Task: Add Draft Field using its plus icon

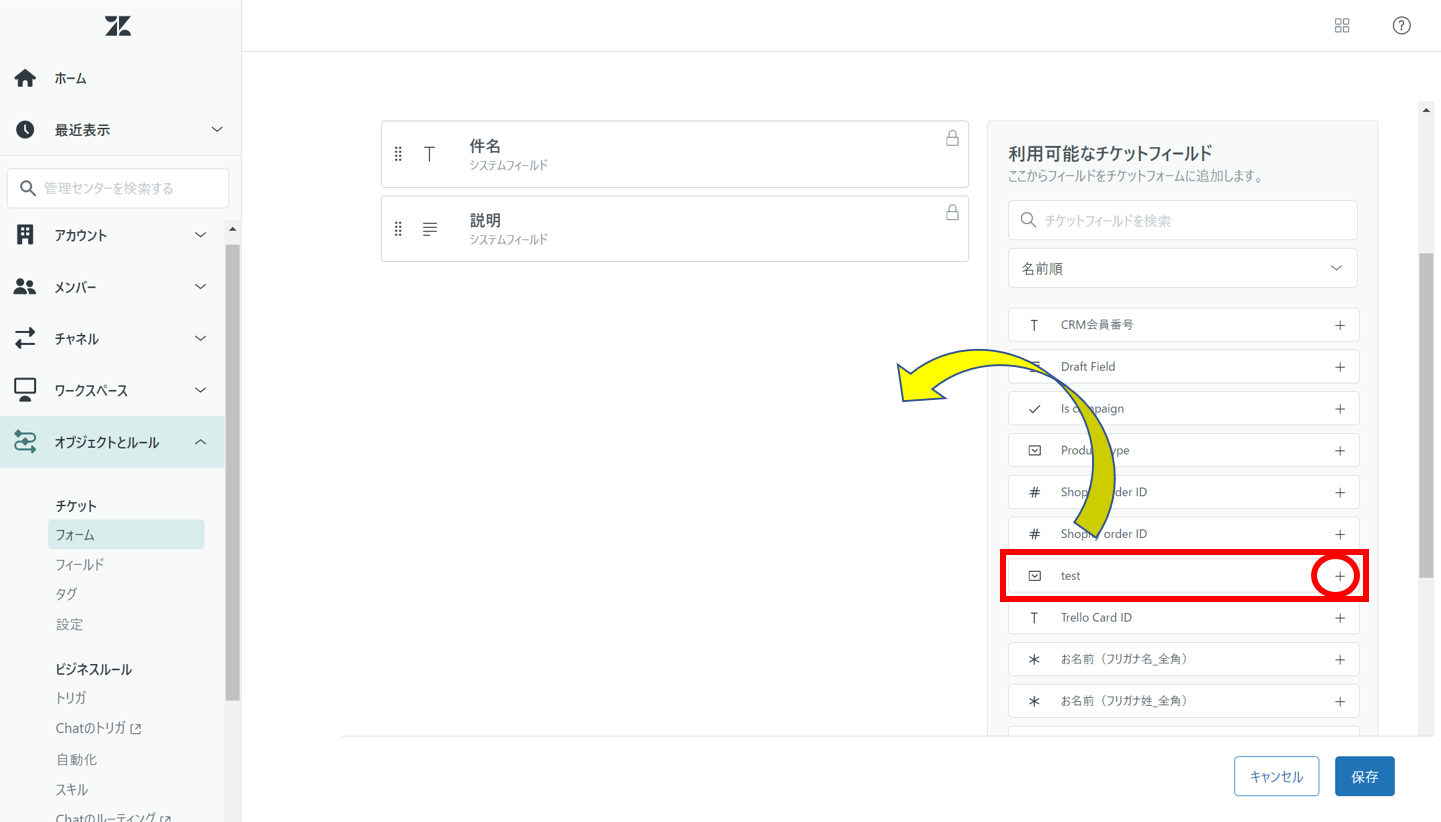Action: (1340, 367)
